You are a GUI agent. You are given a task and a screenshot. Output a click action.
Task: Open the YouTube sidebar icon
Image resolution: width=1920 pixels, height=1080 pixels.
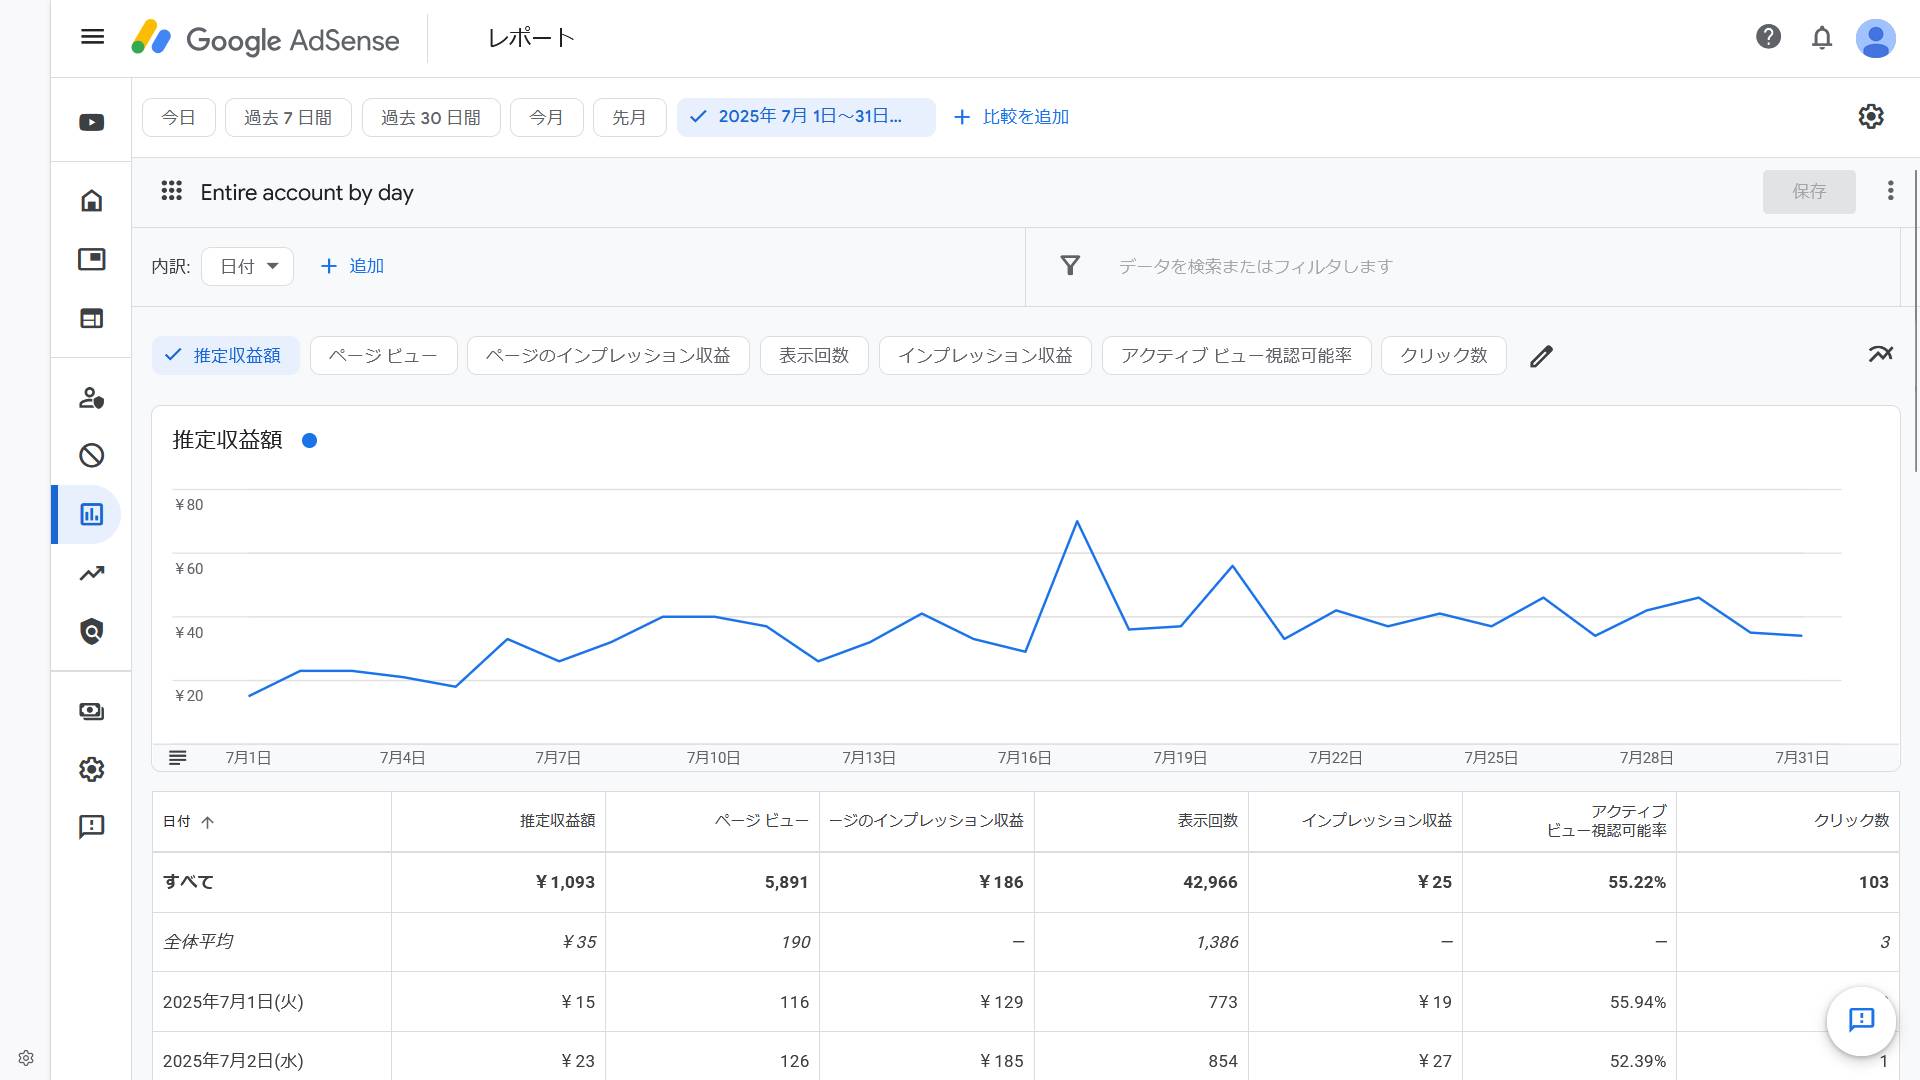click(92, 122)
